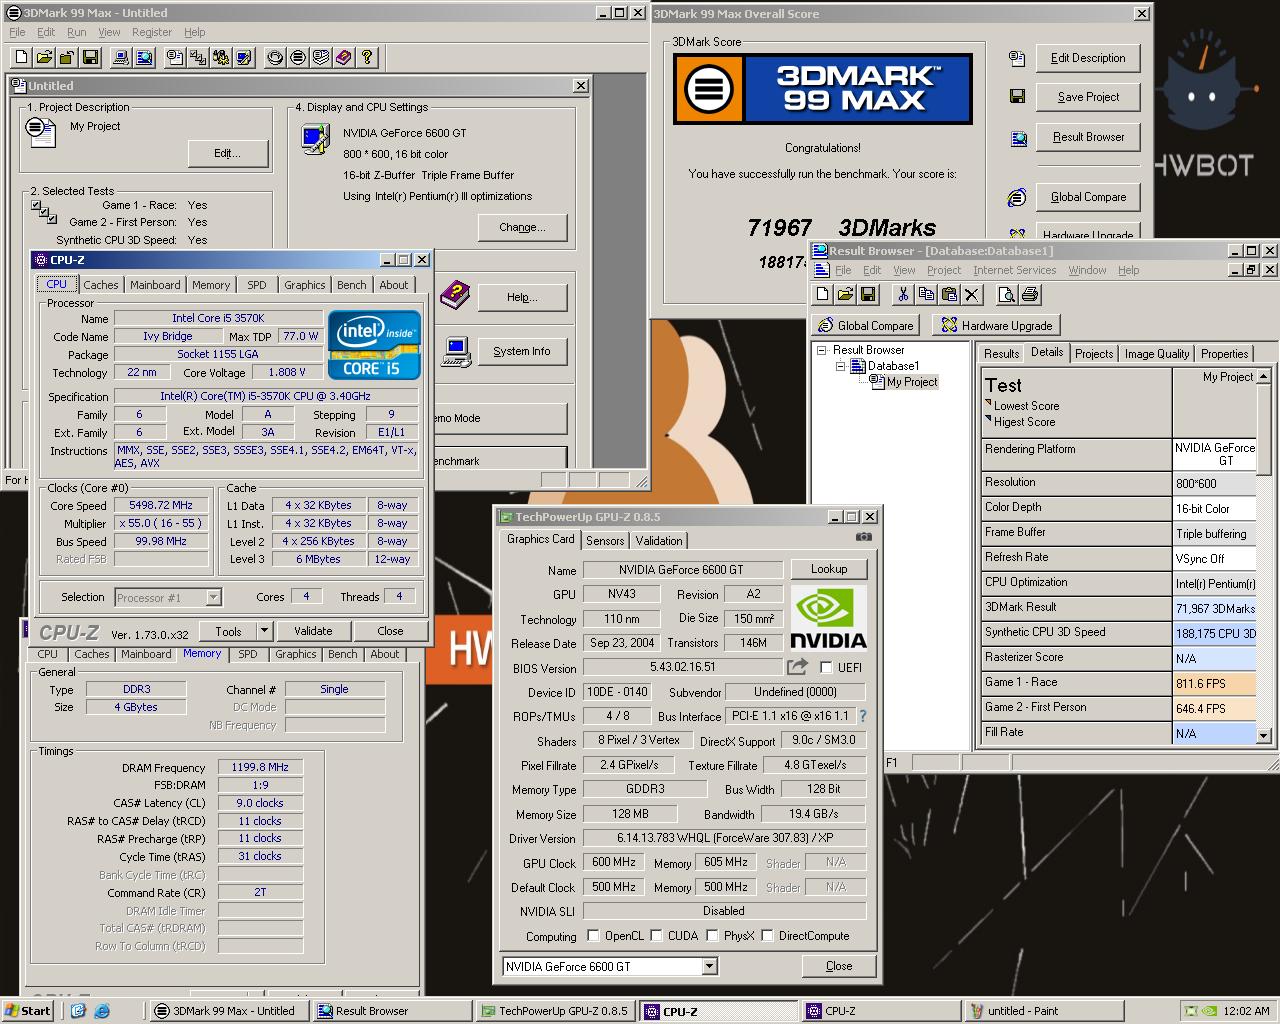Toggle the CUDA checkbox
1280x1024 pixels.
656,936
